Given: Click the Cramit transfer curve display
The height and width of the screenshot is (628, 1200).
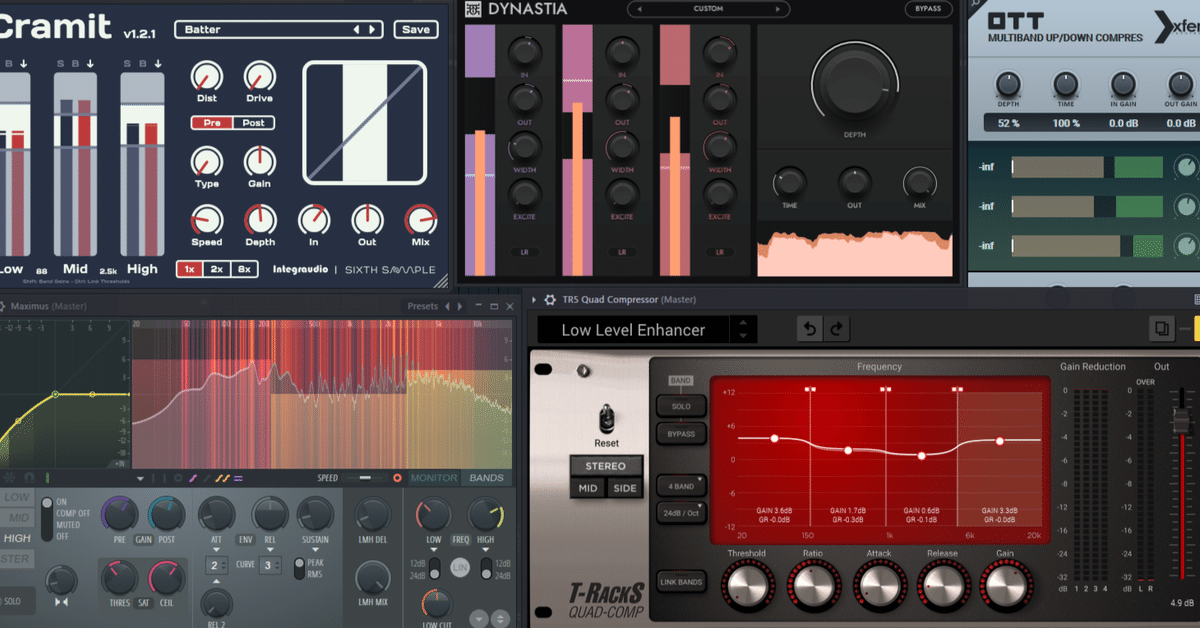Looking at the screenshot, I should [364, 121].
